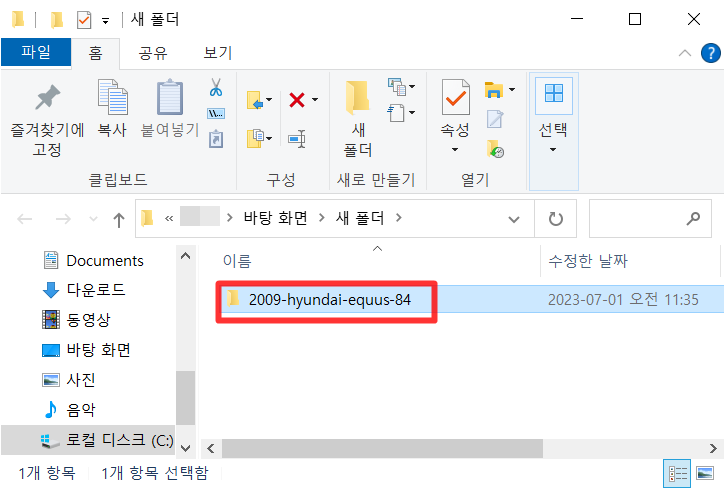Open the Copy to folder dropdown

[x=259, y=138]
